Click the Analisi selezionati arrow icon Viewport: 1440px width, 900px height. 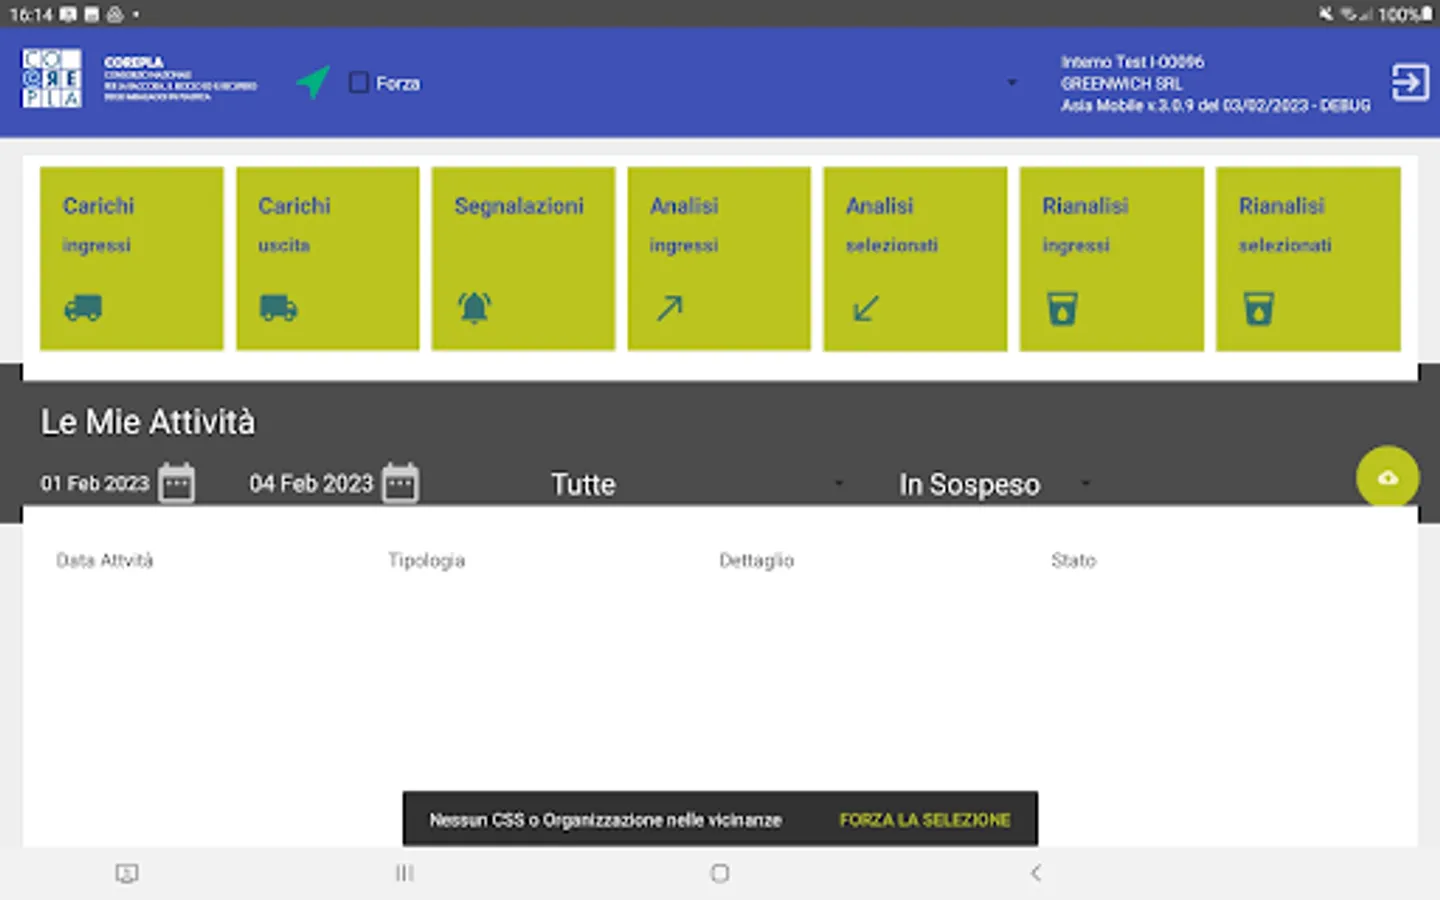pos(864,309)
